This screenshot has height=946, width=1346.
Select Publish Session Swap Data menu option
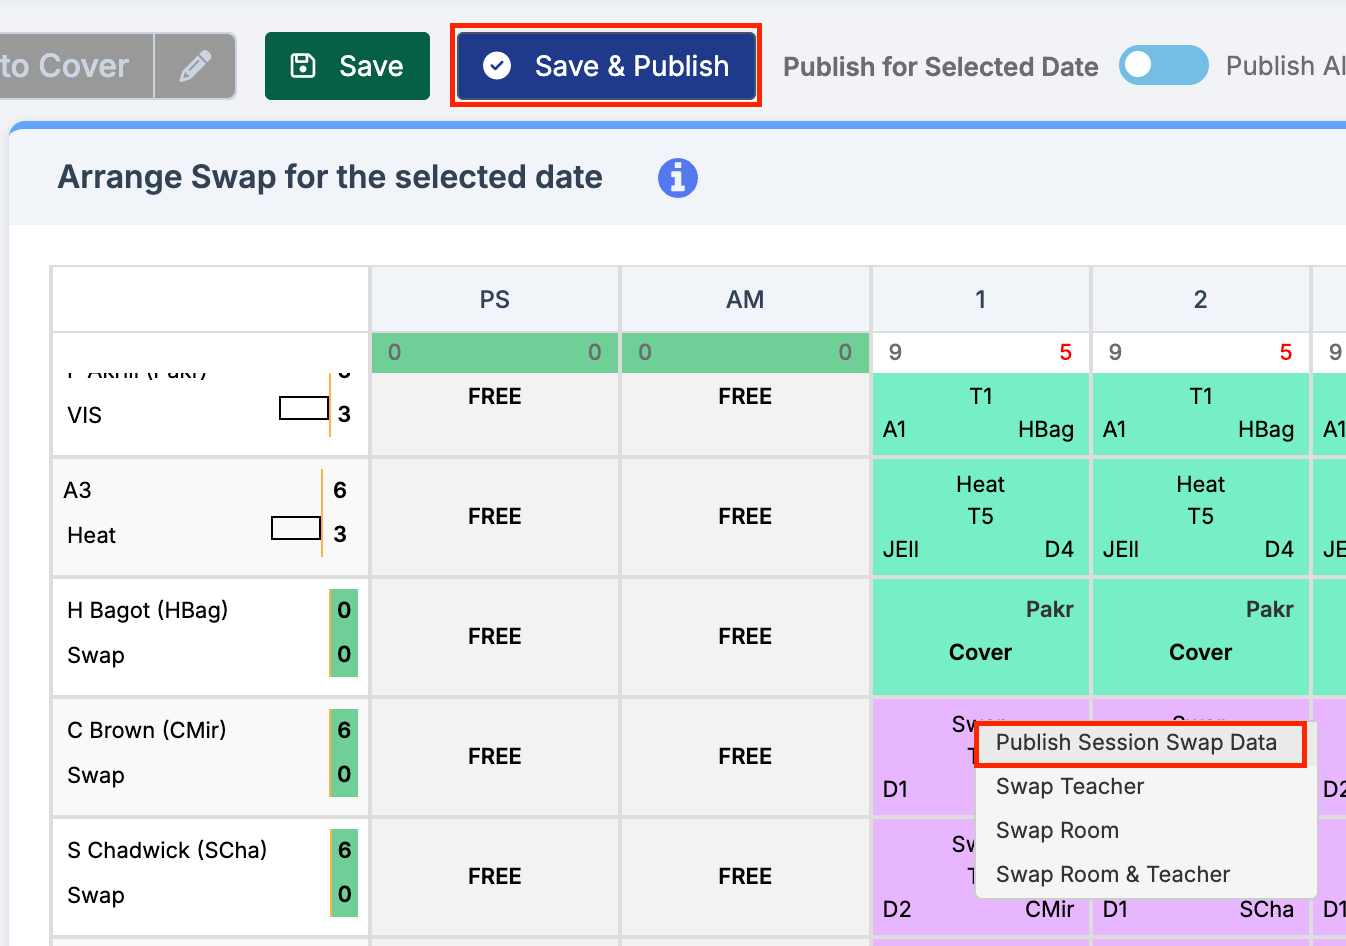1136,743
